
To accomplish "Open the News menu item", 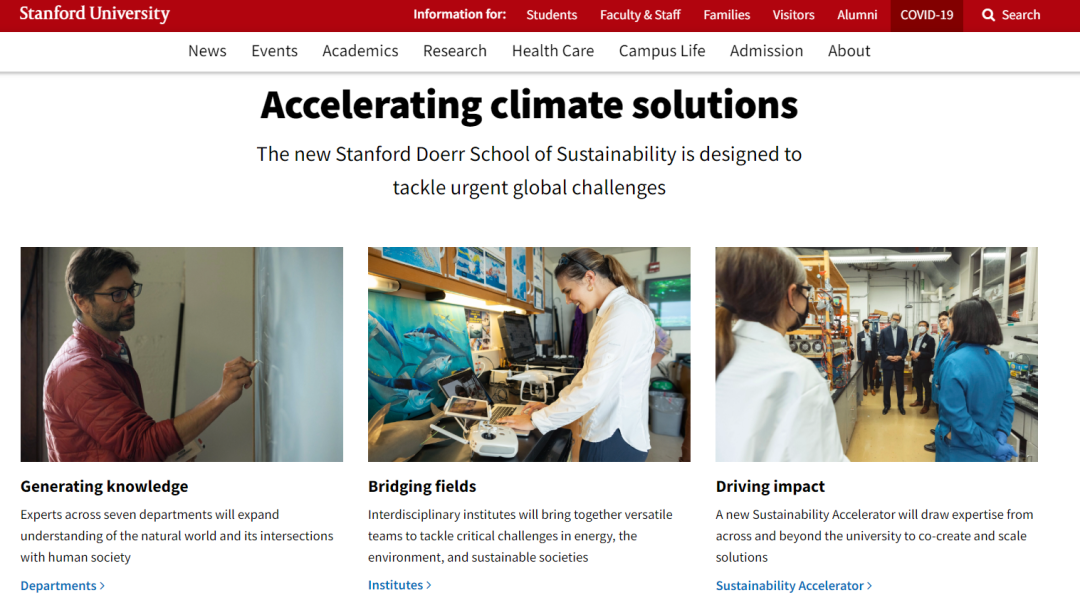I will (207, 51).
